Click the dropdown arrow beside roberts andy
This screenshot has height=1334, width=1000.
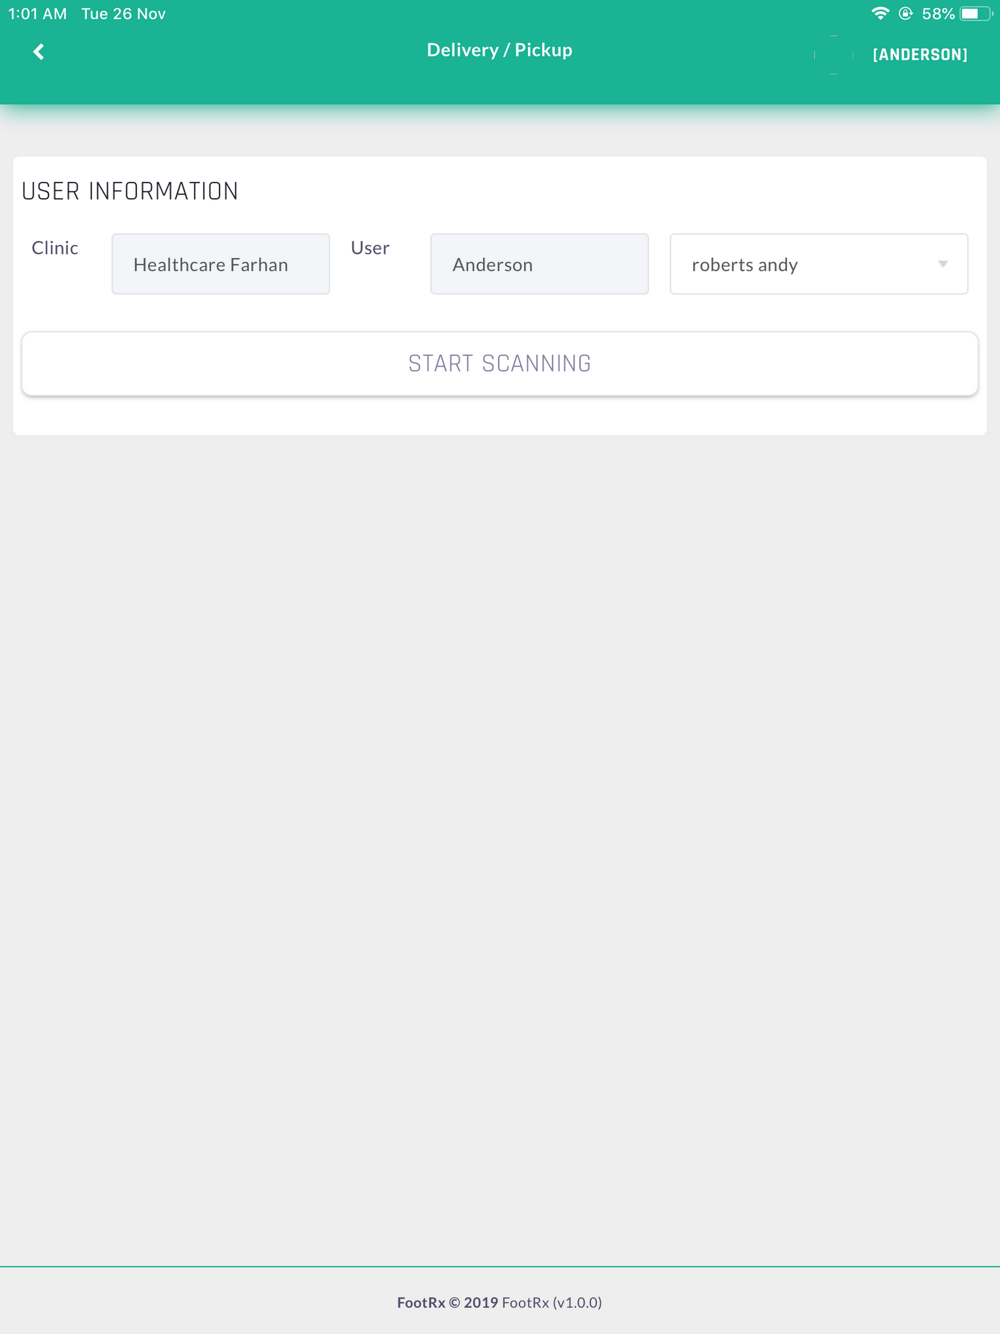943,264
